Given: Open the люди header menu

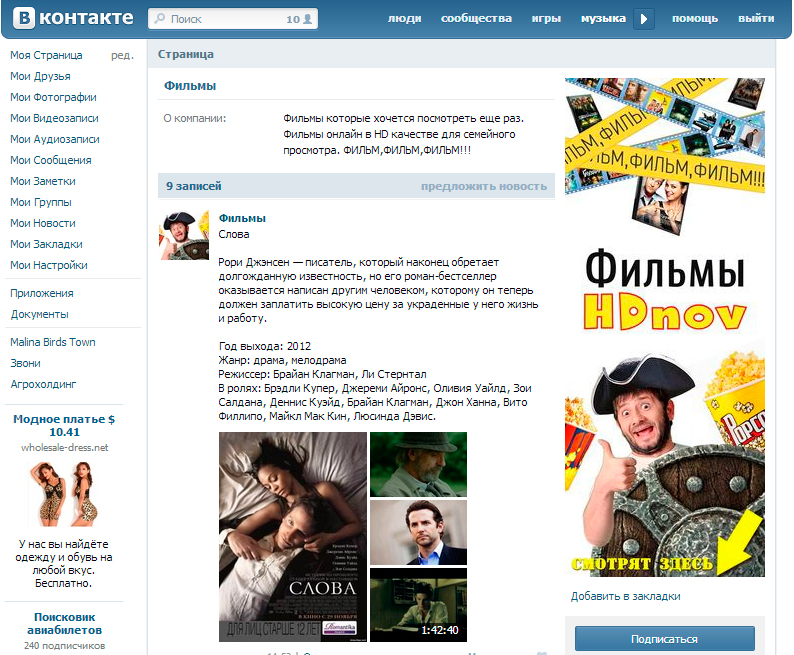Looking at the screenshot, I should pyautogui.click(x=405, y=19).
